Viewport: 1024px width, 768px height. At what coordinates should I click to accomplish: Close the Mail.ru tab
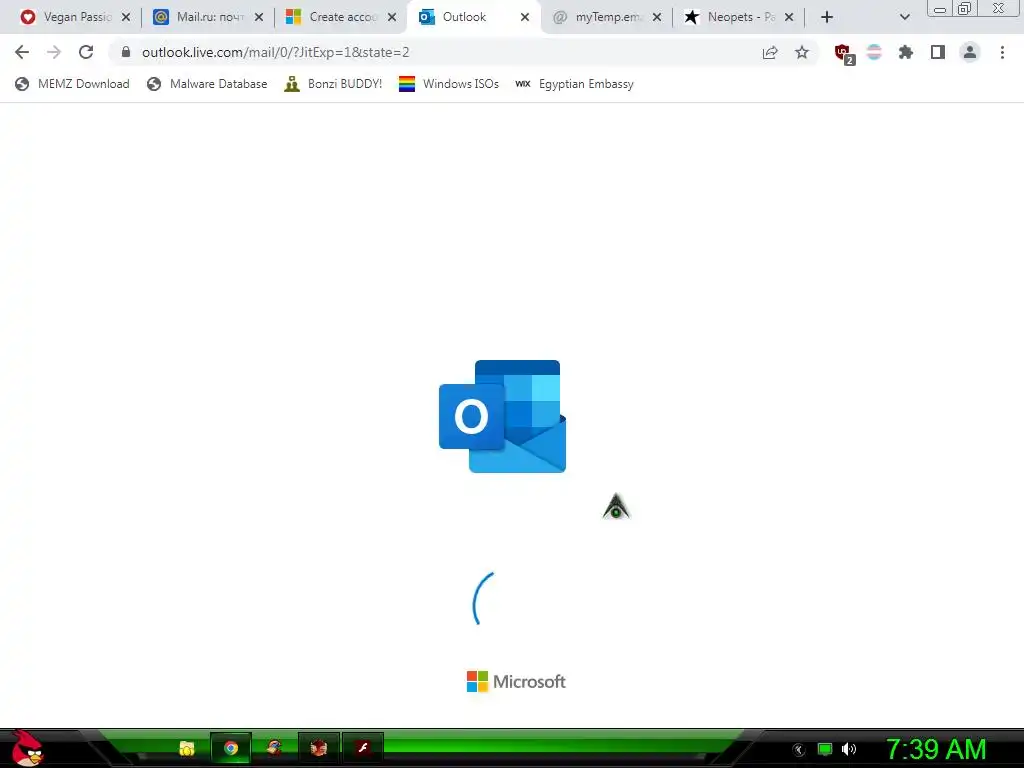[259, 17]
